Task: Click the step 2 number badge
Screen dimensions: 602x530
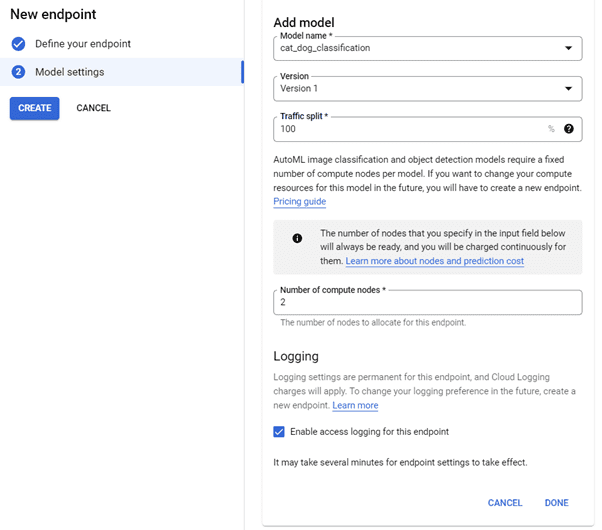Action: click(x=18, y=72)
